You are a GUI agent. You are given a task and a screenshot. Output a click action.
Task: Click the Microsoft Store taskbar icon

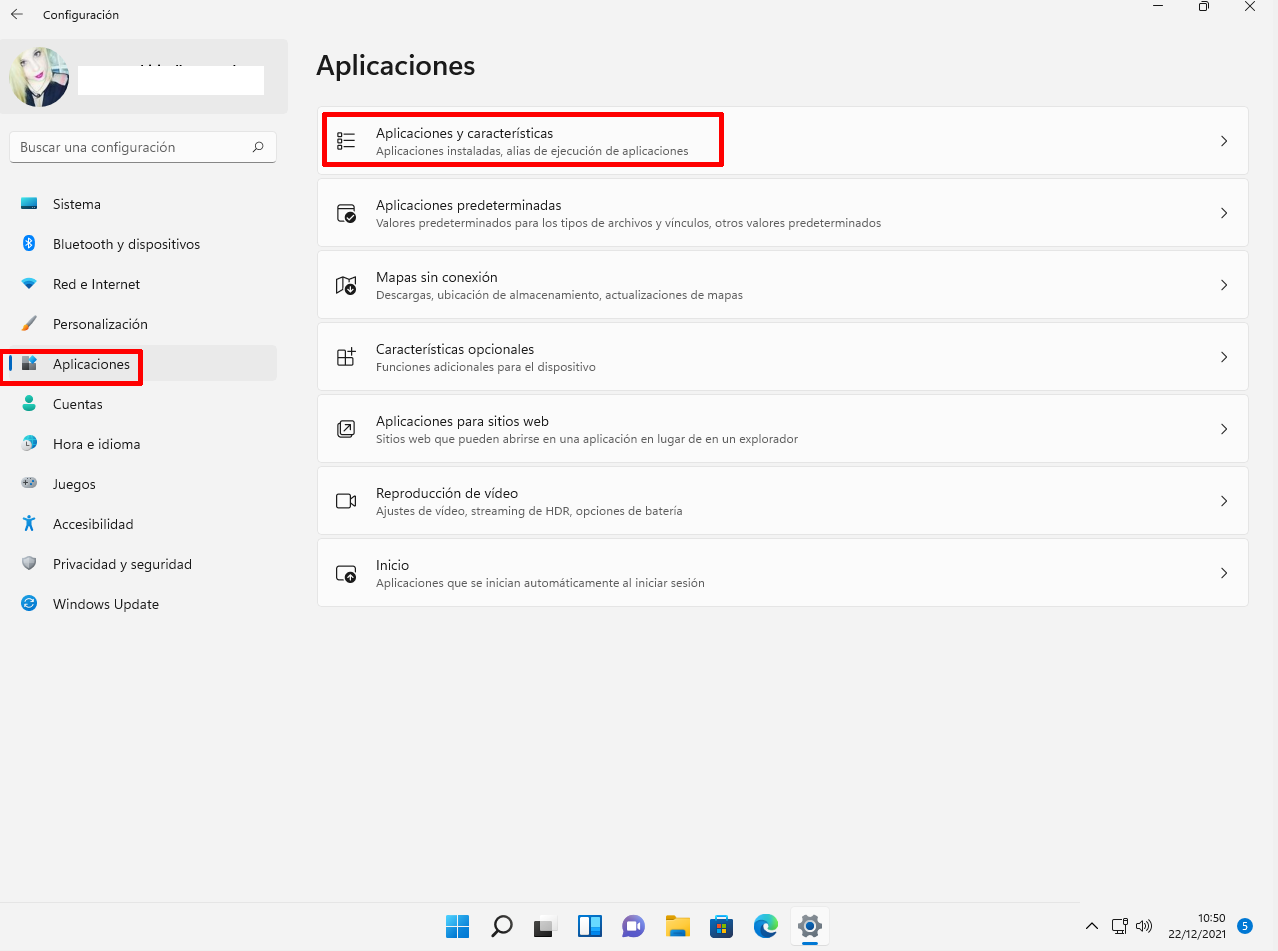pyautogui.click(x=721, y=926)
